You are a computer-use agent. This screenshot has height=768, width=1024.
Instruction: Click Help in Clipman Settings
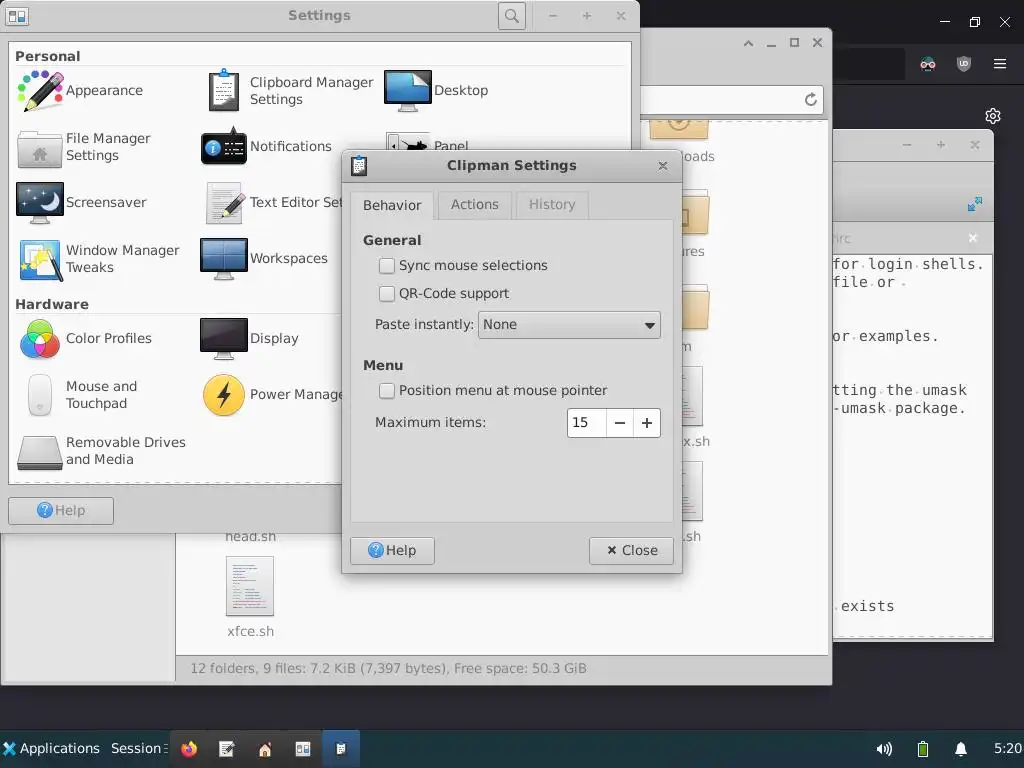(x=392, y=551)
